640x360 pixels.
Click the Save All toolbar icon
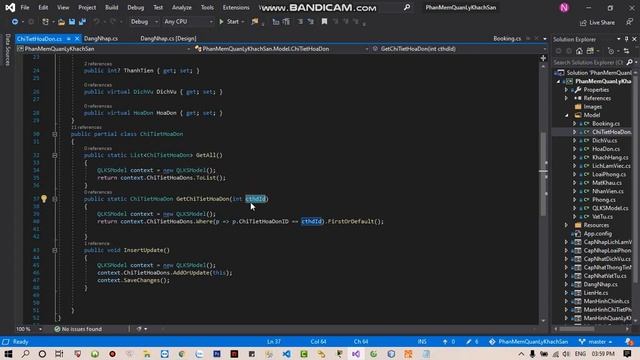(82, 22)
